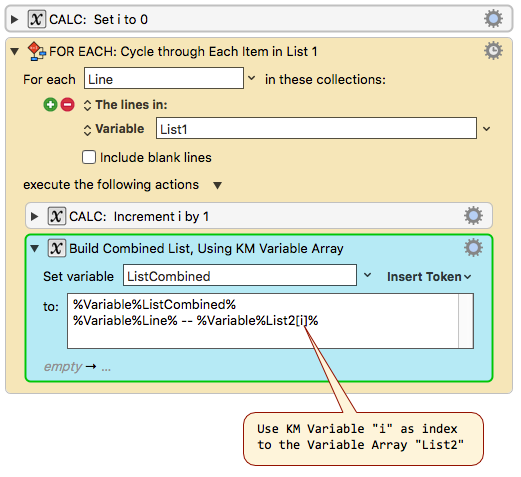Expand the CALC Increment i by 1 action
521x477 pixels.
(x=34, y=216)
